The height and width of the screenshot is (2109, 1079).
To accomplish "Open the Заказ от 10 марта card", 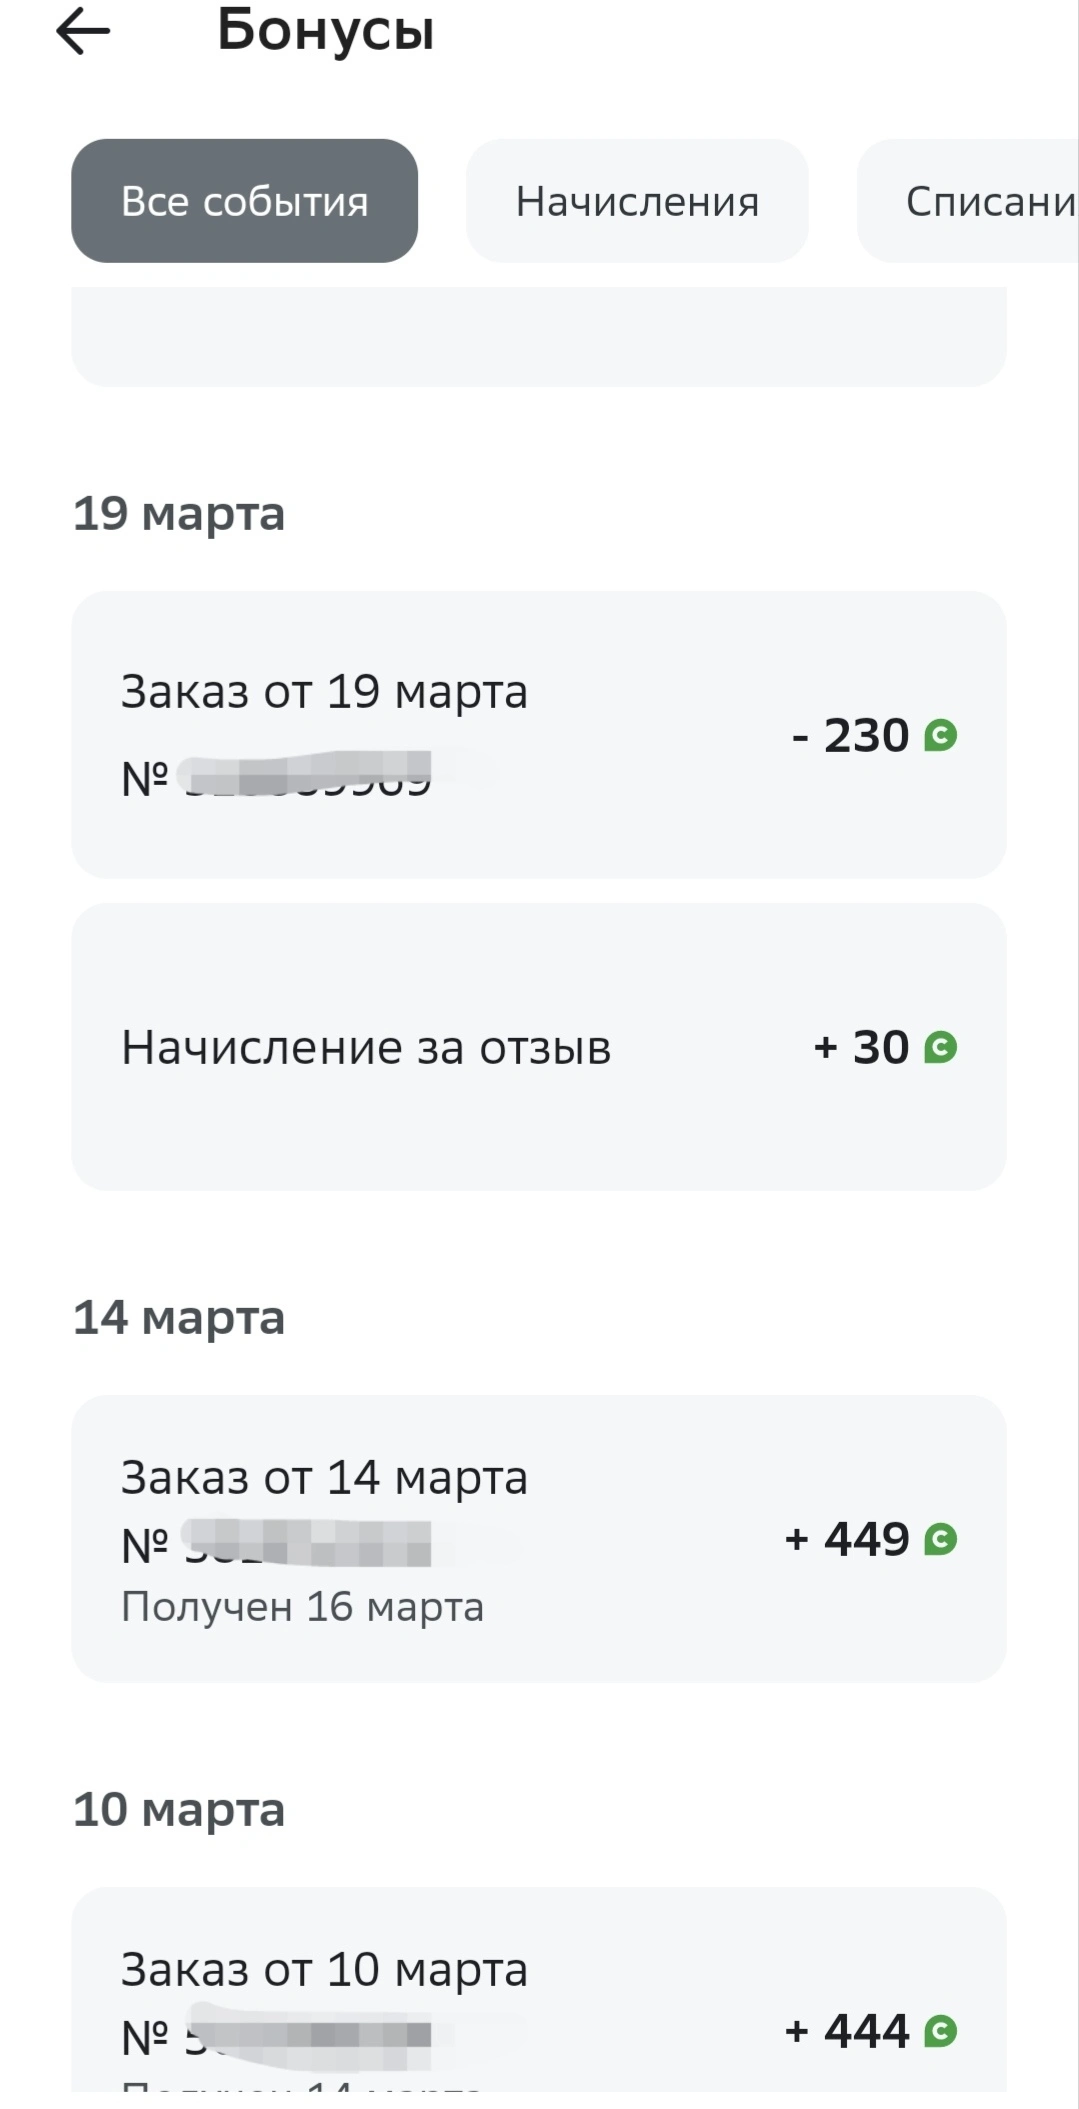I will click(x=538, y=1990).
